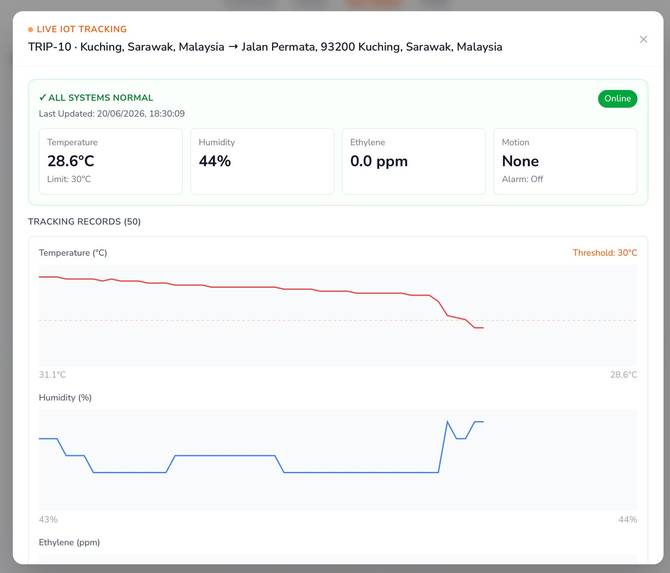Click the 'Humidity (%)' chart title
Image resolution: width=670 pixels, height=573 pixels.
[65, 397]
